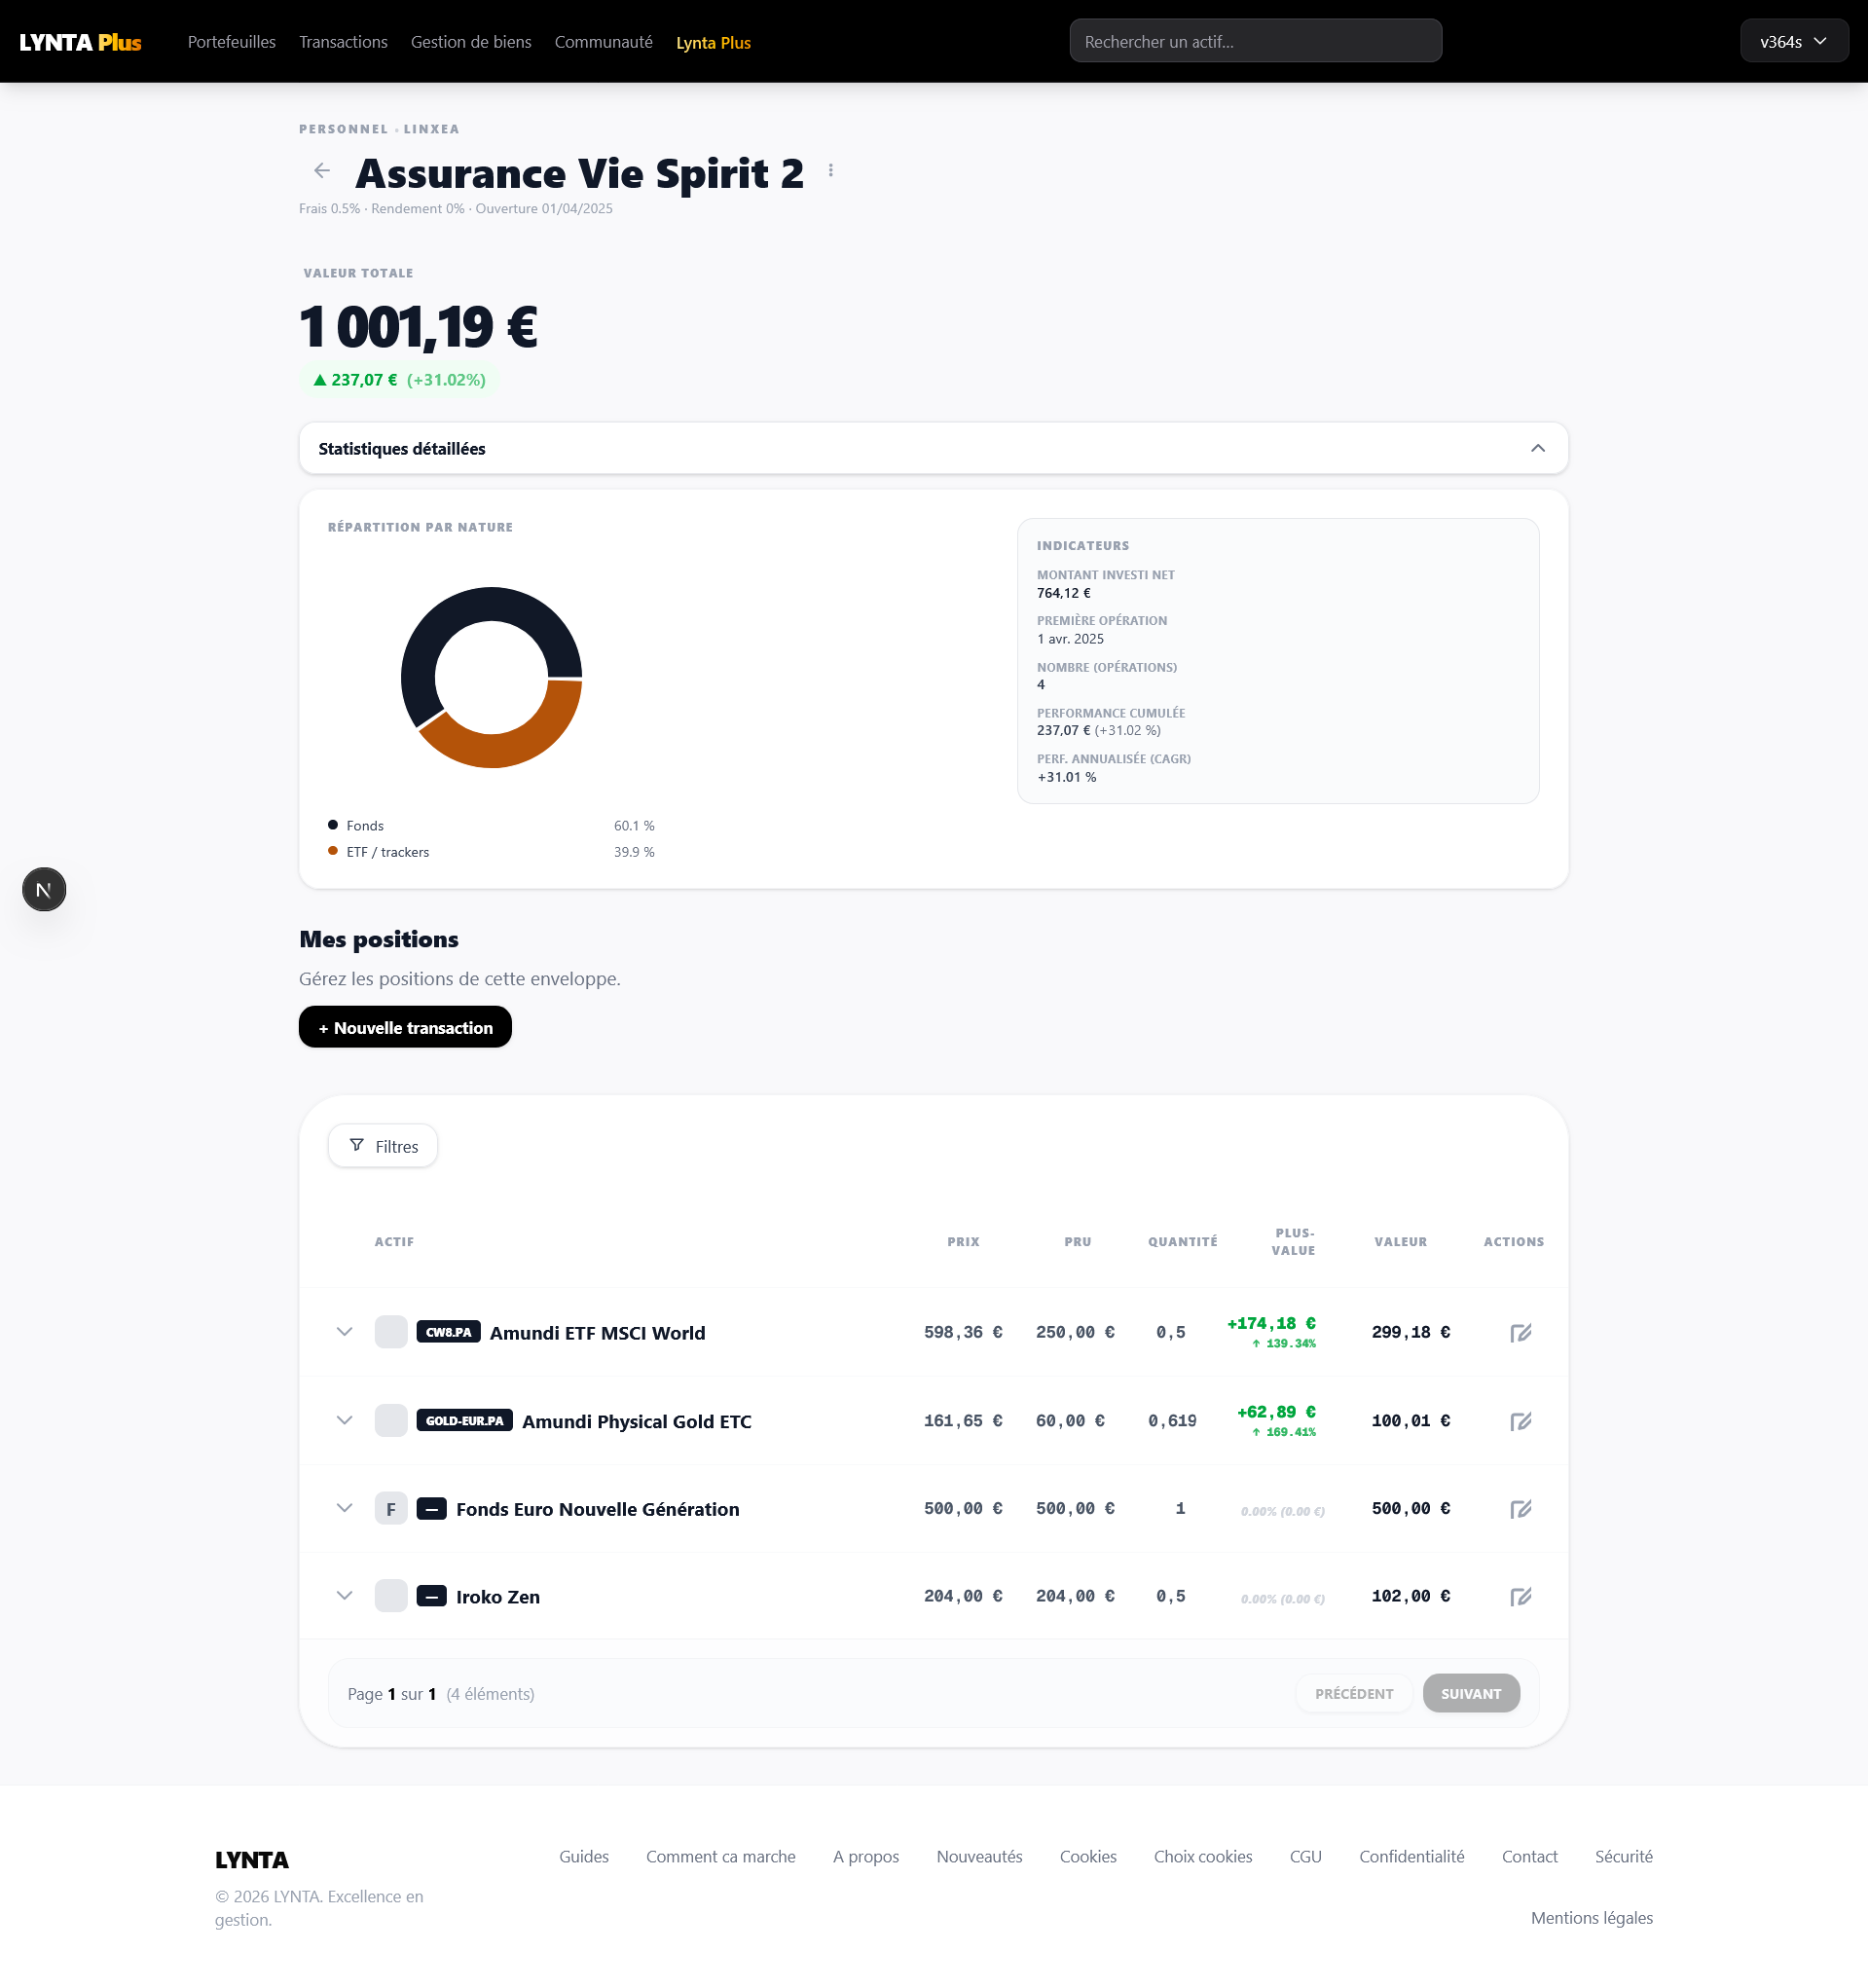Screen dimensions: 1869x1988
Task: Open the Lynta Plus nav item
Action: pos(714,43)
